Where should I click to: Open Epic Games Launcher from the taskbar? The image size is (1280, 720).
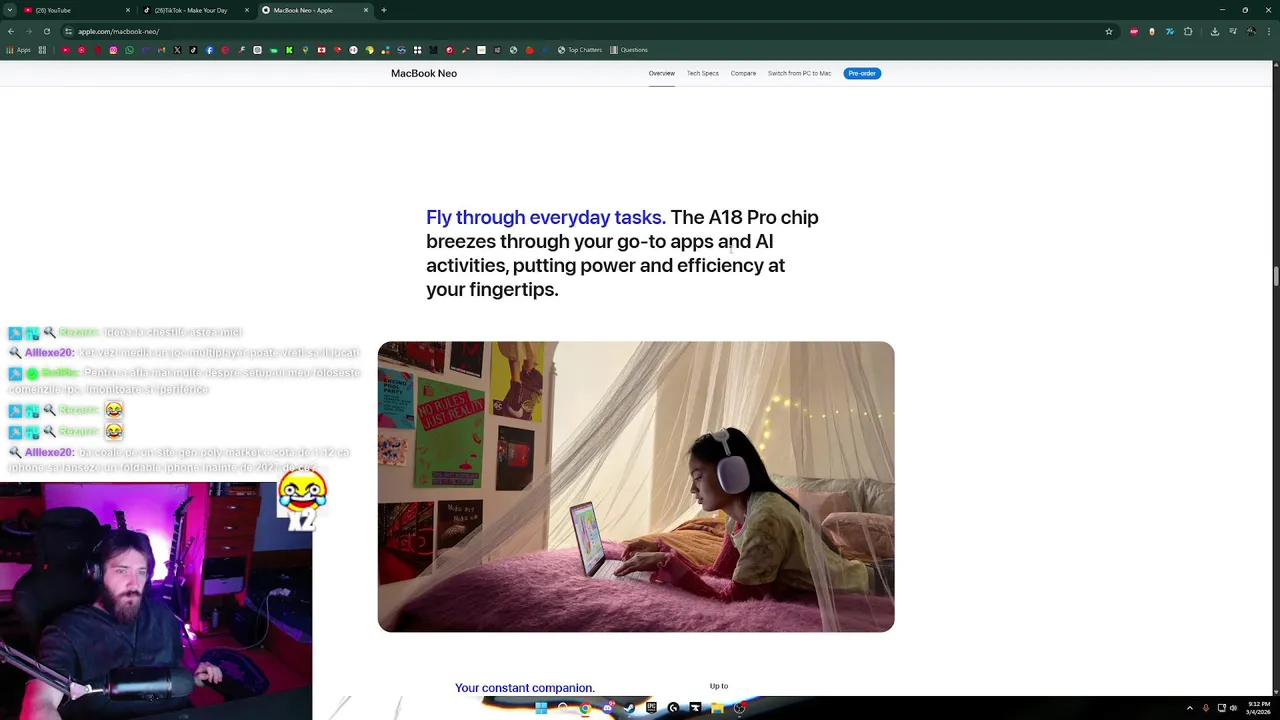click(652, 708)
